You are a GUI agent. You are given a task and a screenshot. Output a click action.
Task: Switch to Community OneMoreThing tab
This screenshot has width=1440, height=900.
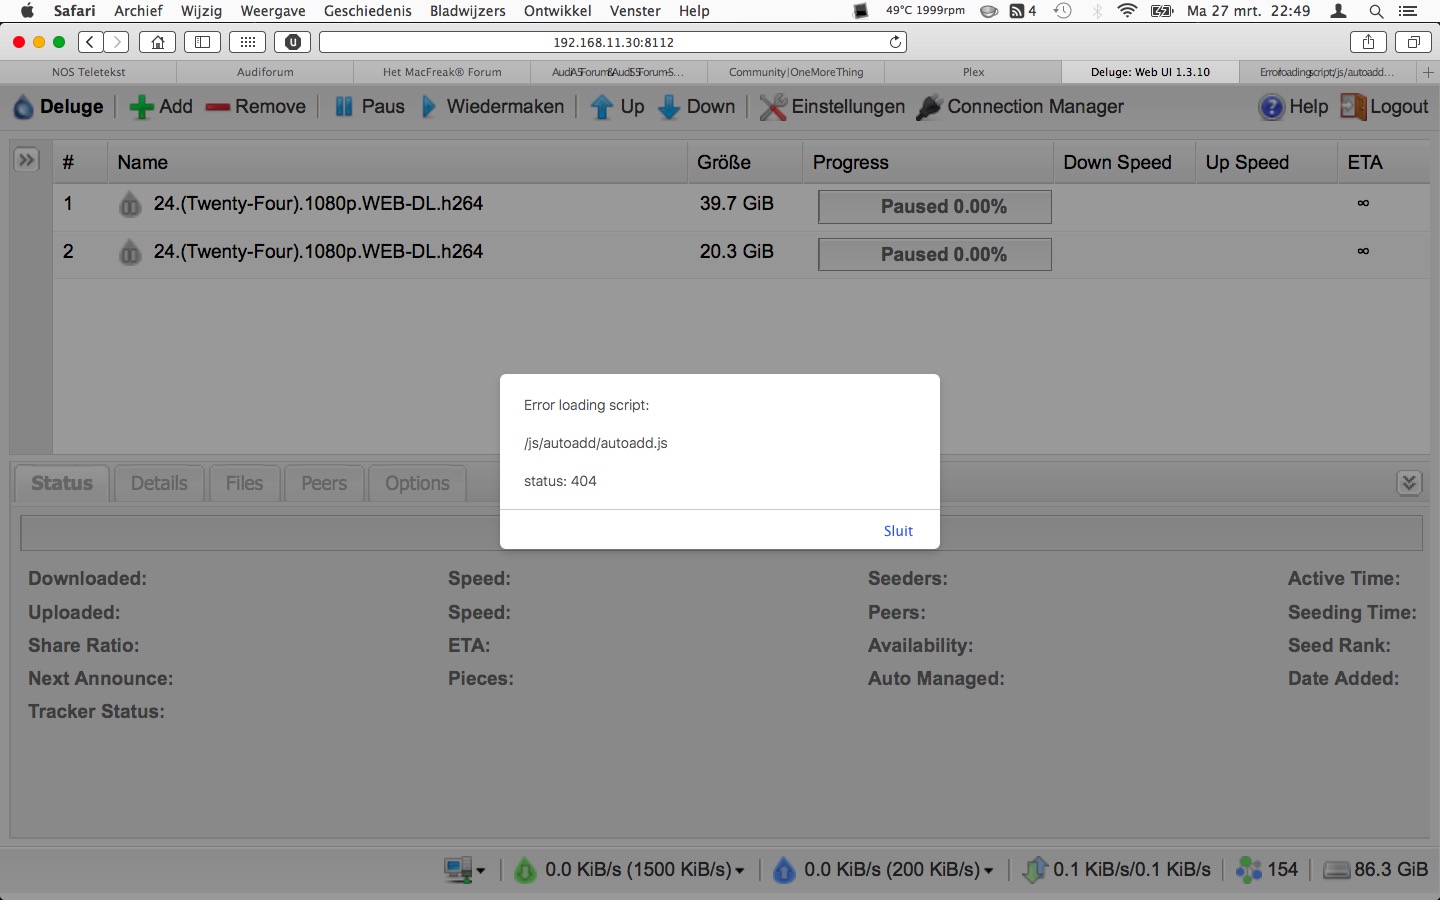[796, 72]
